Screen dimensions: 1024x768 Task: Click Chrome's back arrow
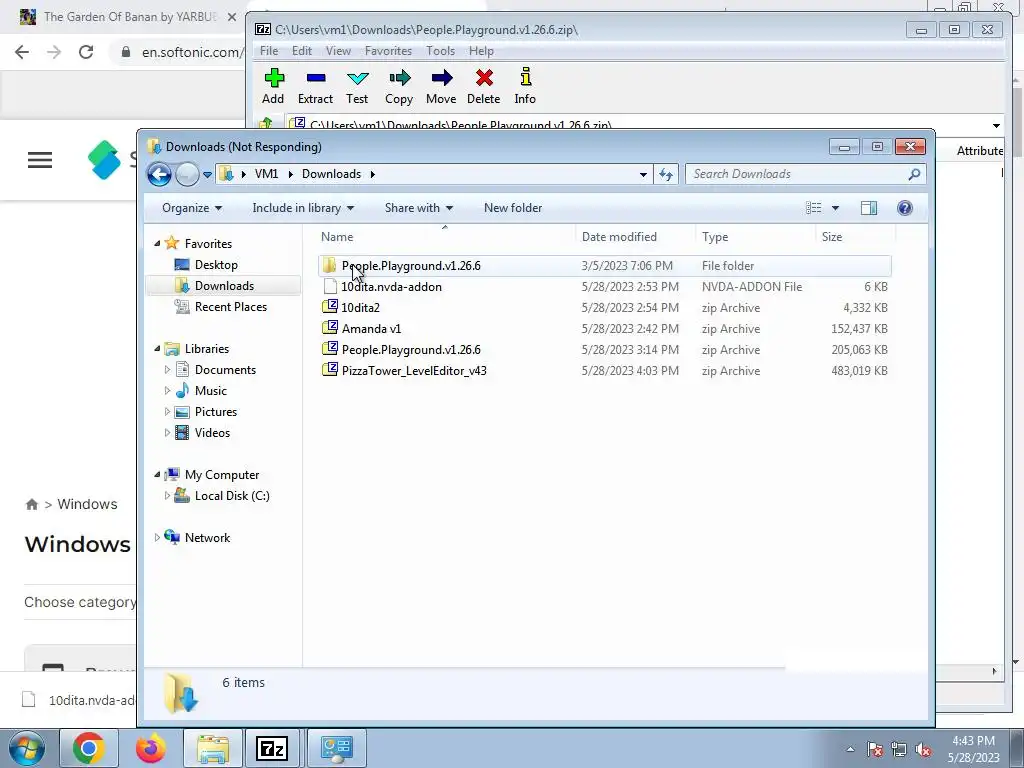22,52
